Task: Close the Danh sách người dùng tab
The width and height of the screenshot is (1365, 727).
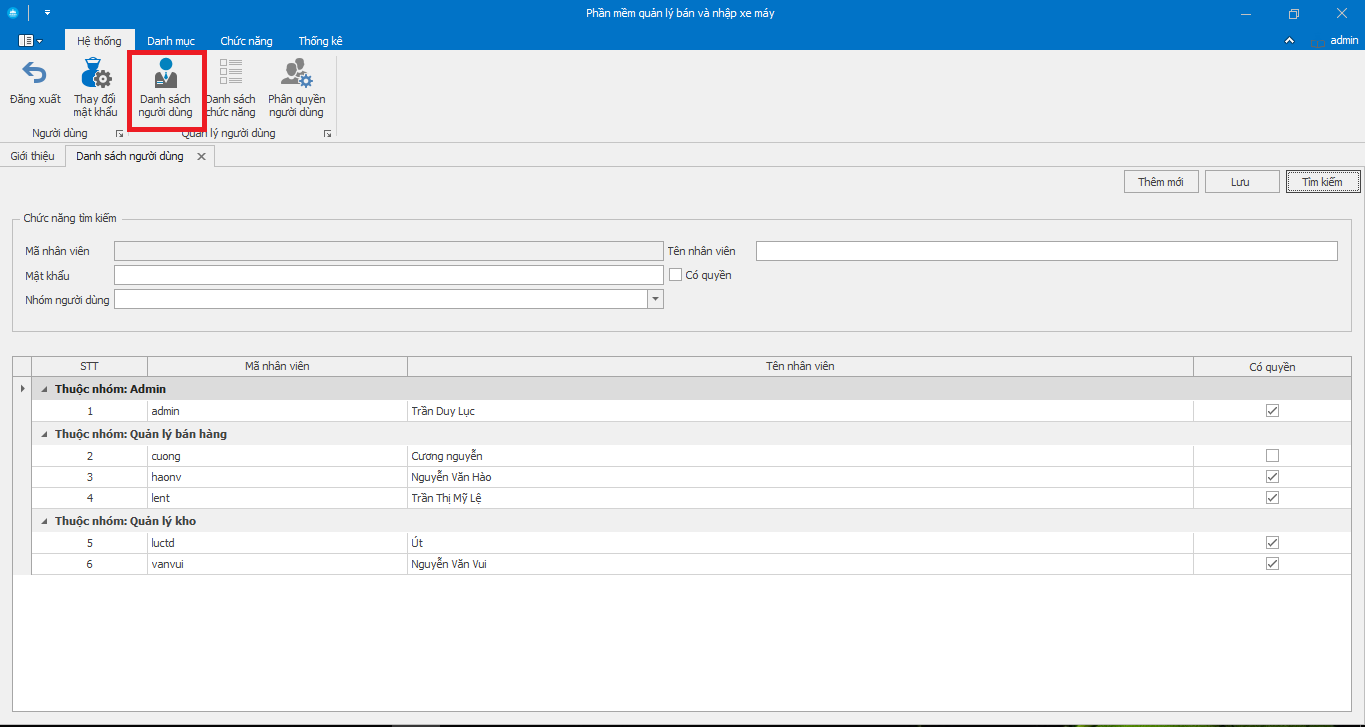Action: tap(201, 157)
